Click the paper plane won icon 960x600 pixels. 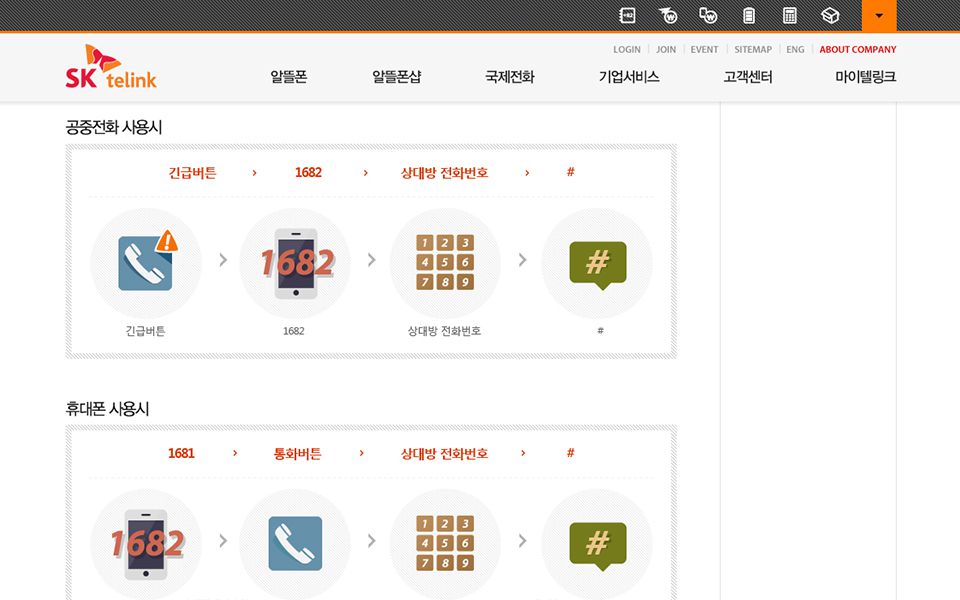(668, 15)
